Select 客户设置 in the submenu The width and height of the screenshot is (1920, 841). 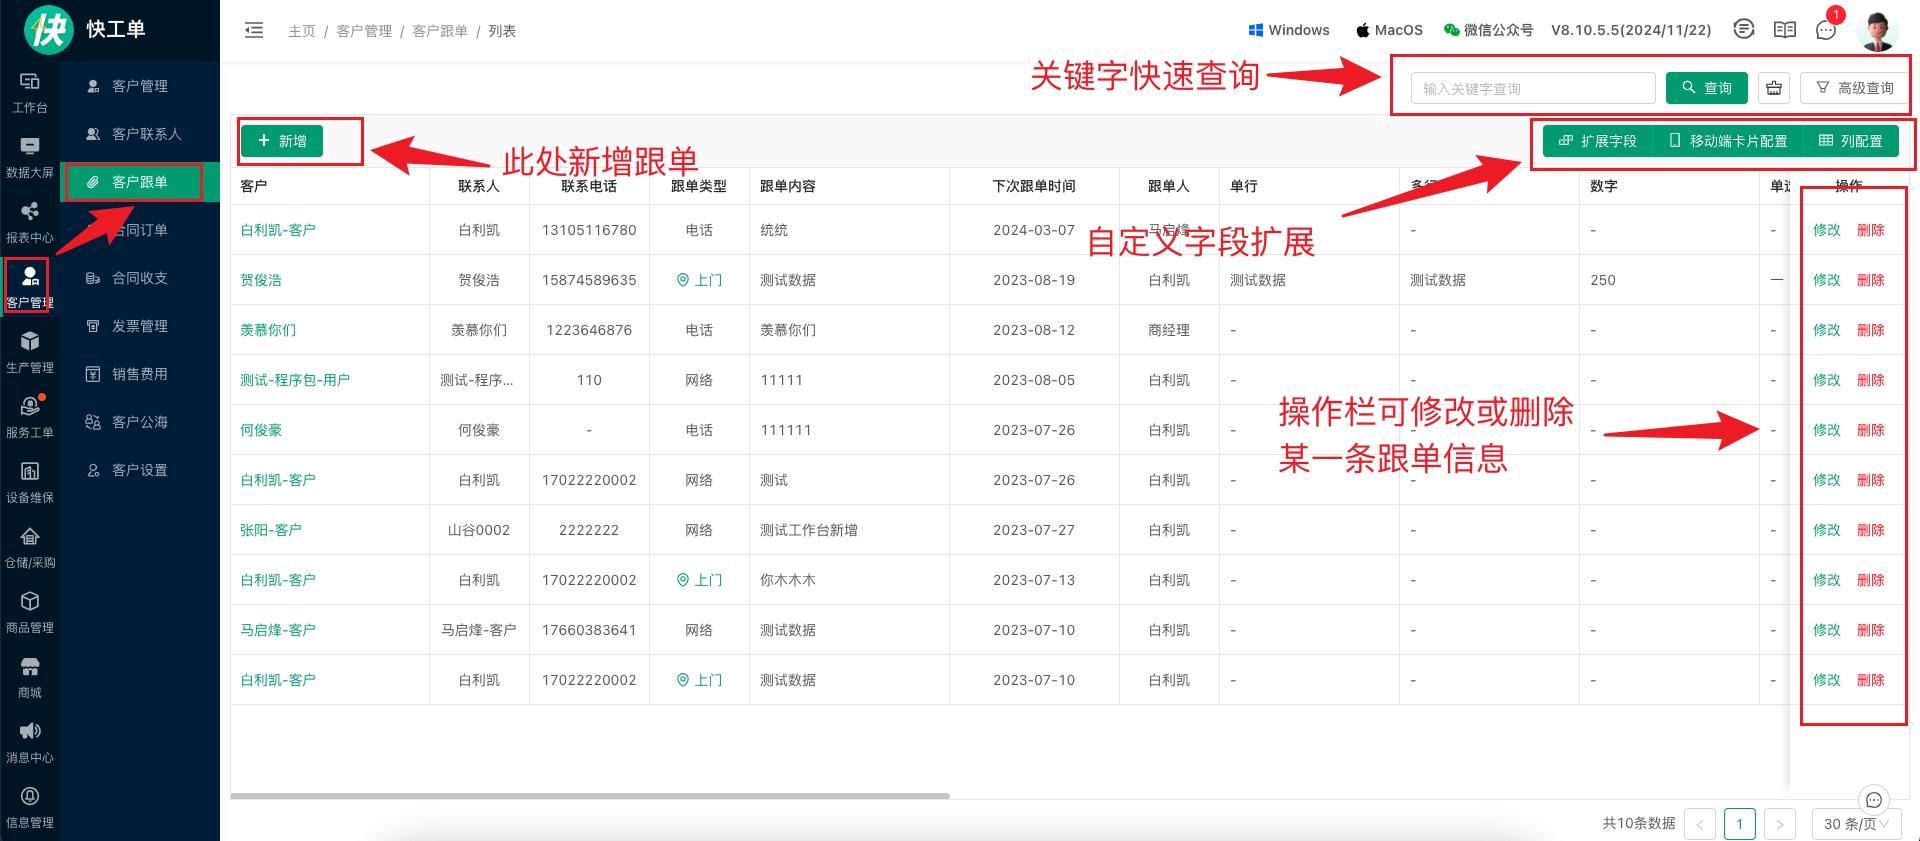[x=140, y=470]
